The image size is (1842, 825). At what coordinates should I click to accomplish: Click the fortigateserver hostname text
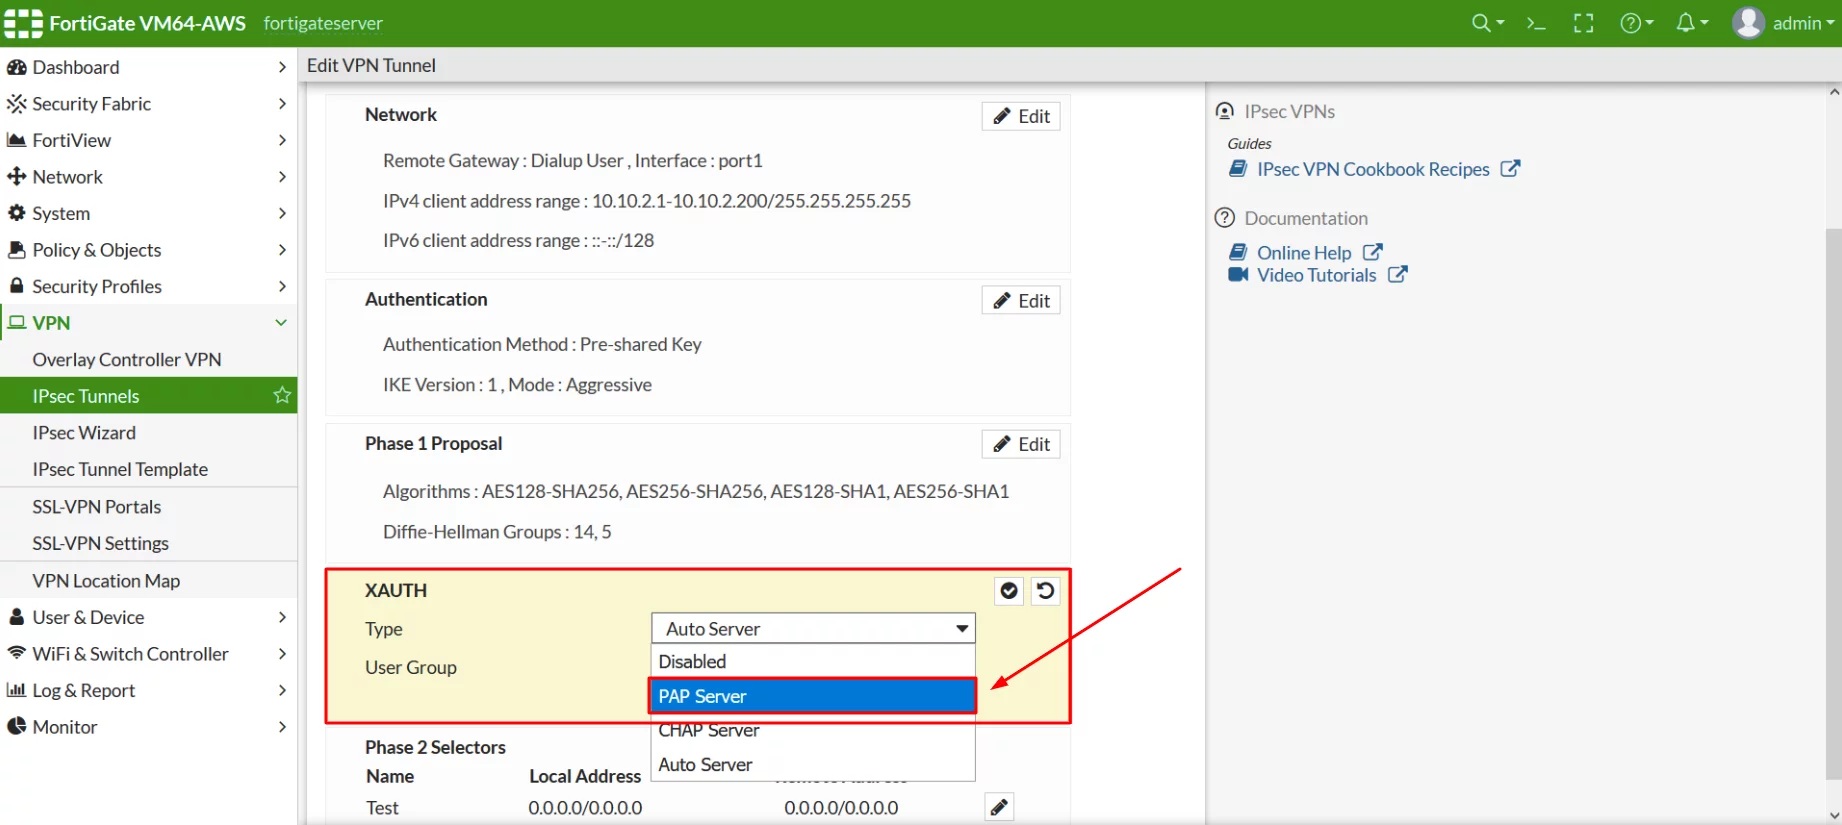click(323, 23)
